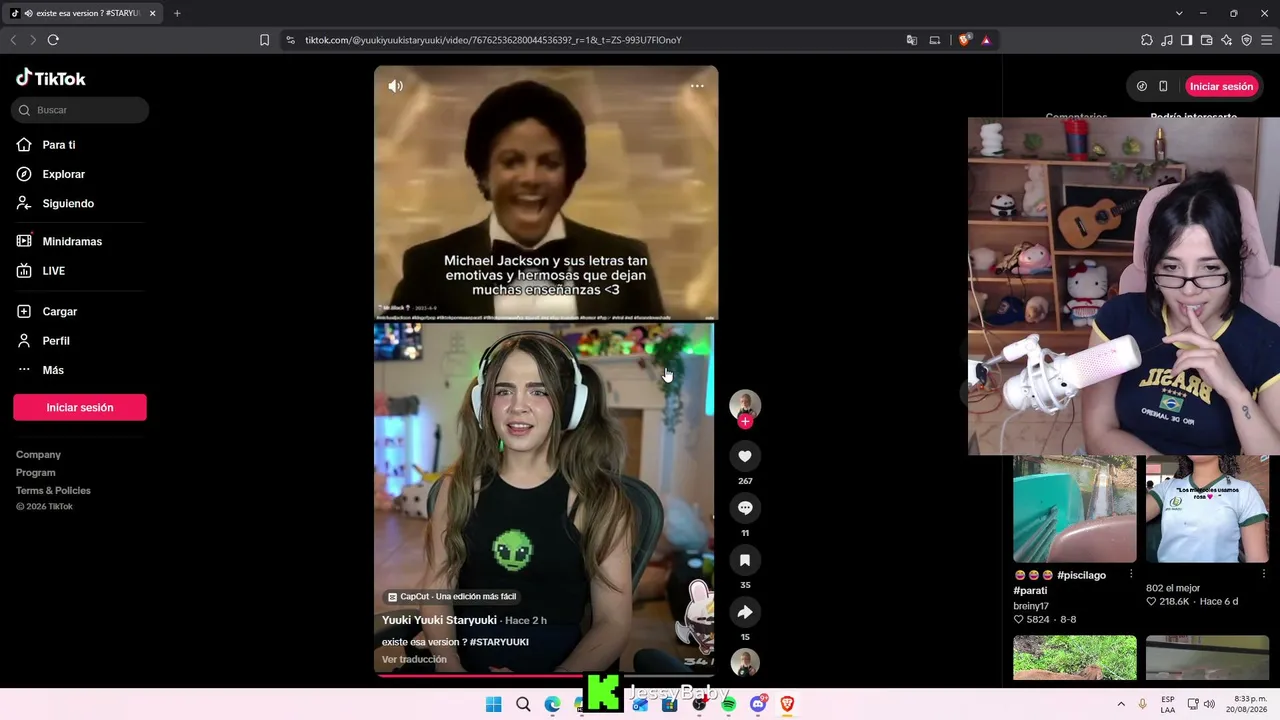This screenshot has width=1280, height=720.
Task: Seek along the video progress bar
Action: (x=546, y=675)
